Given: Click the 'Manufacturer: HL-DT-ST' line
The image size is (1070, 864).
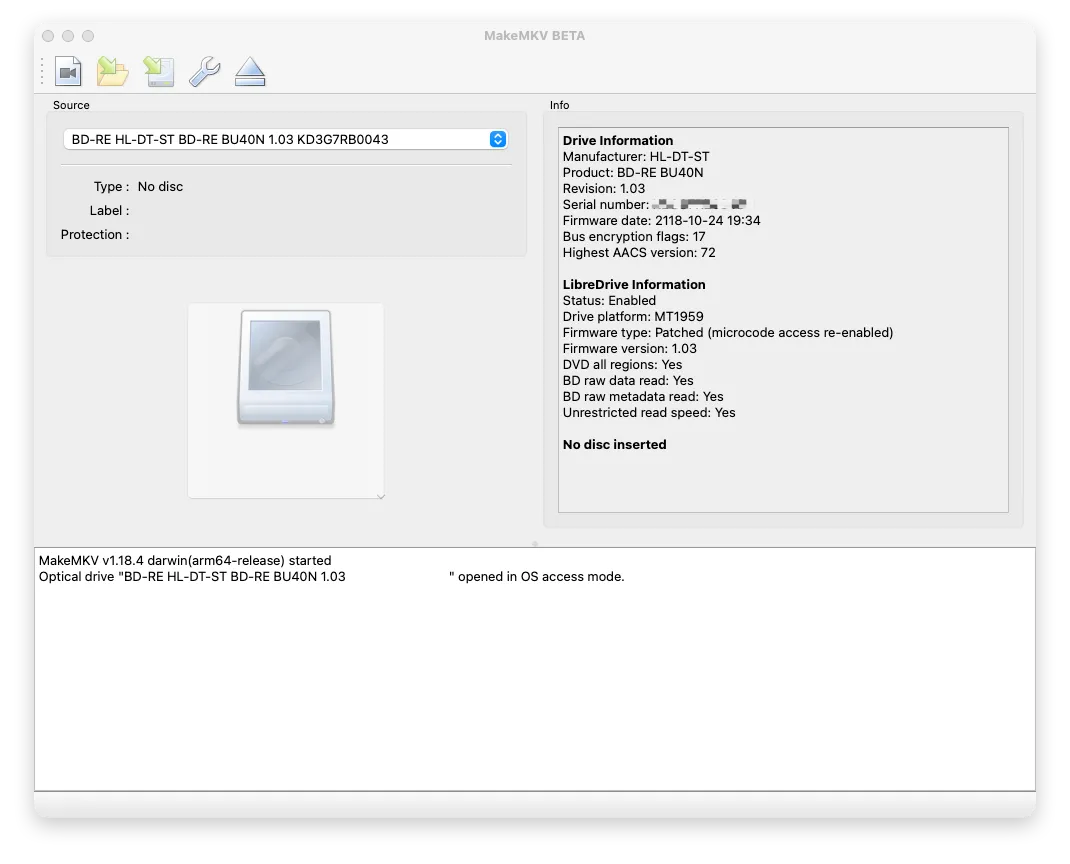Looking at the screenshot, I should tap(636, 156).
